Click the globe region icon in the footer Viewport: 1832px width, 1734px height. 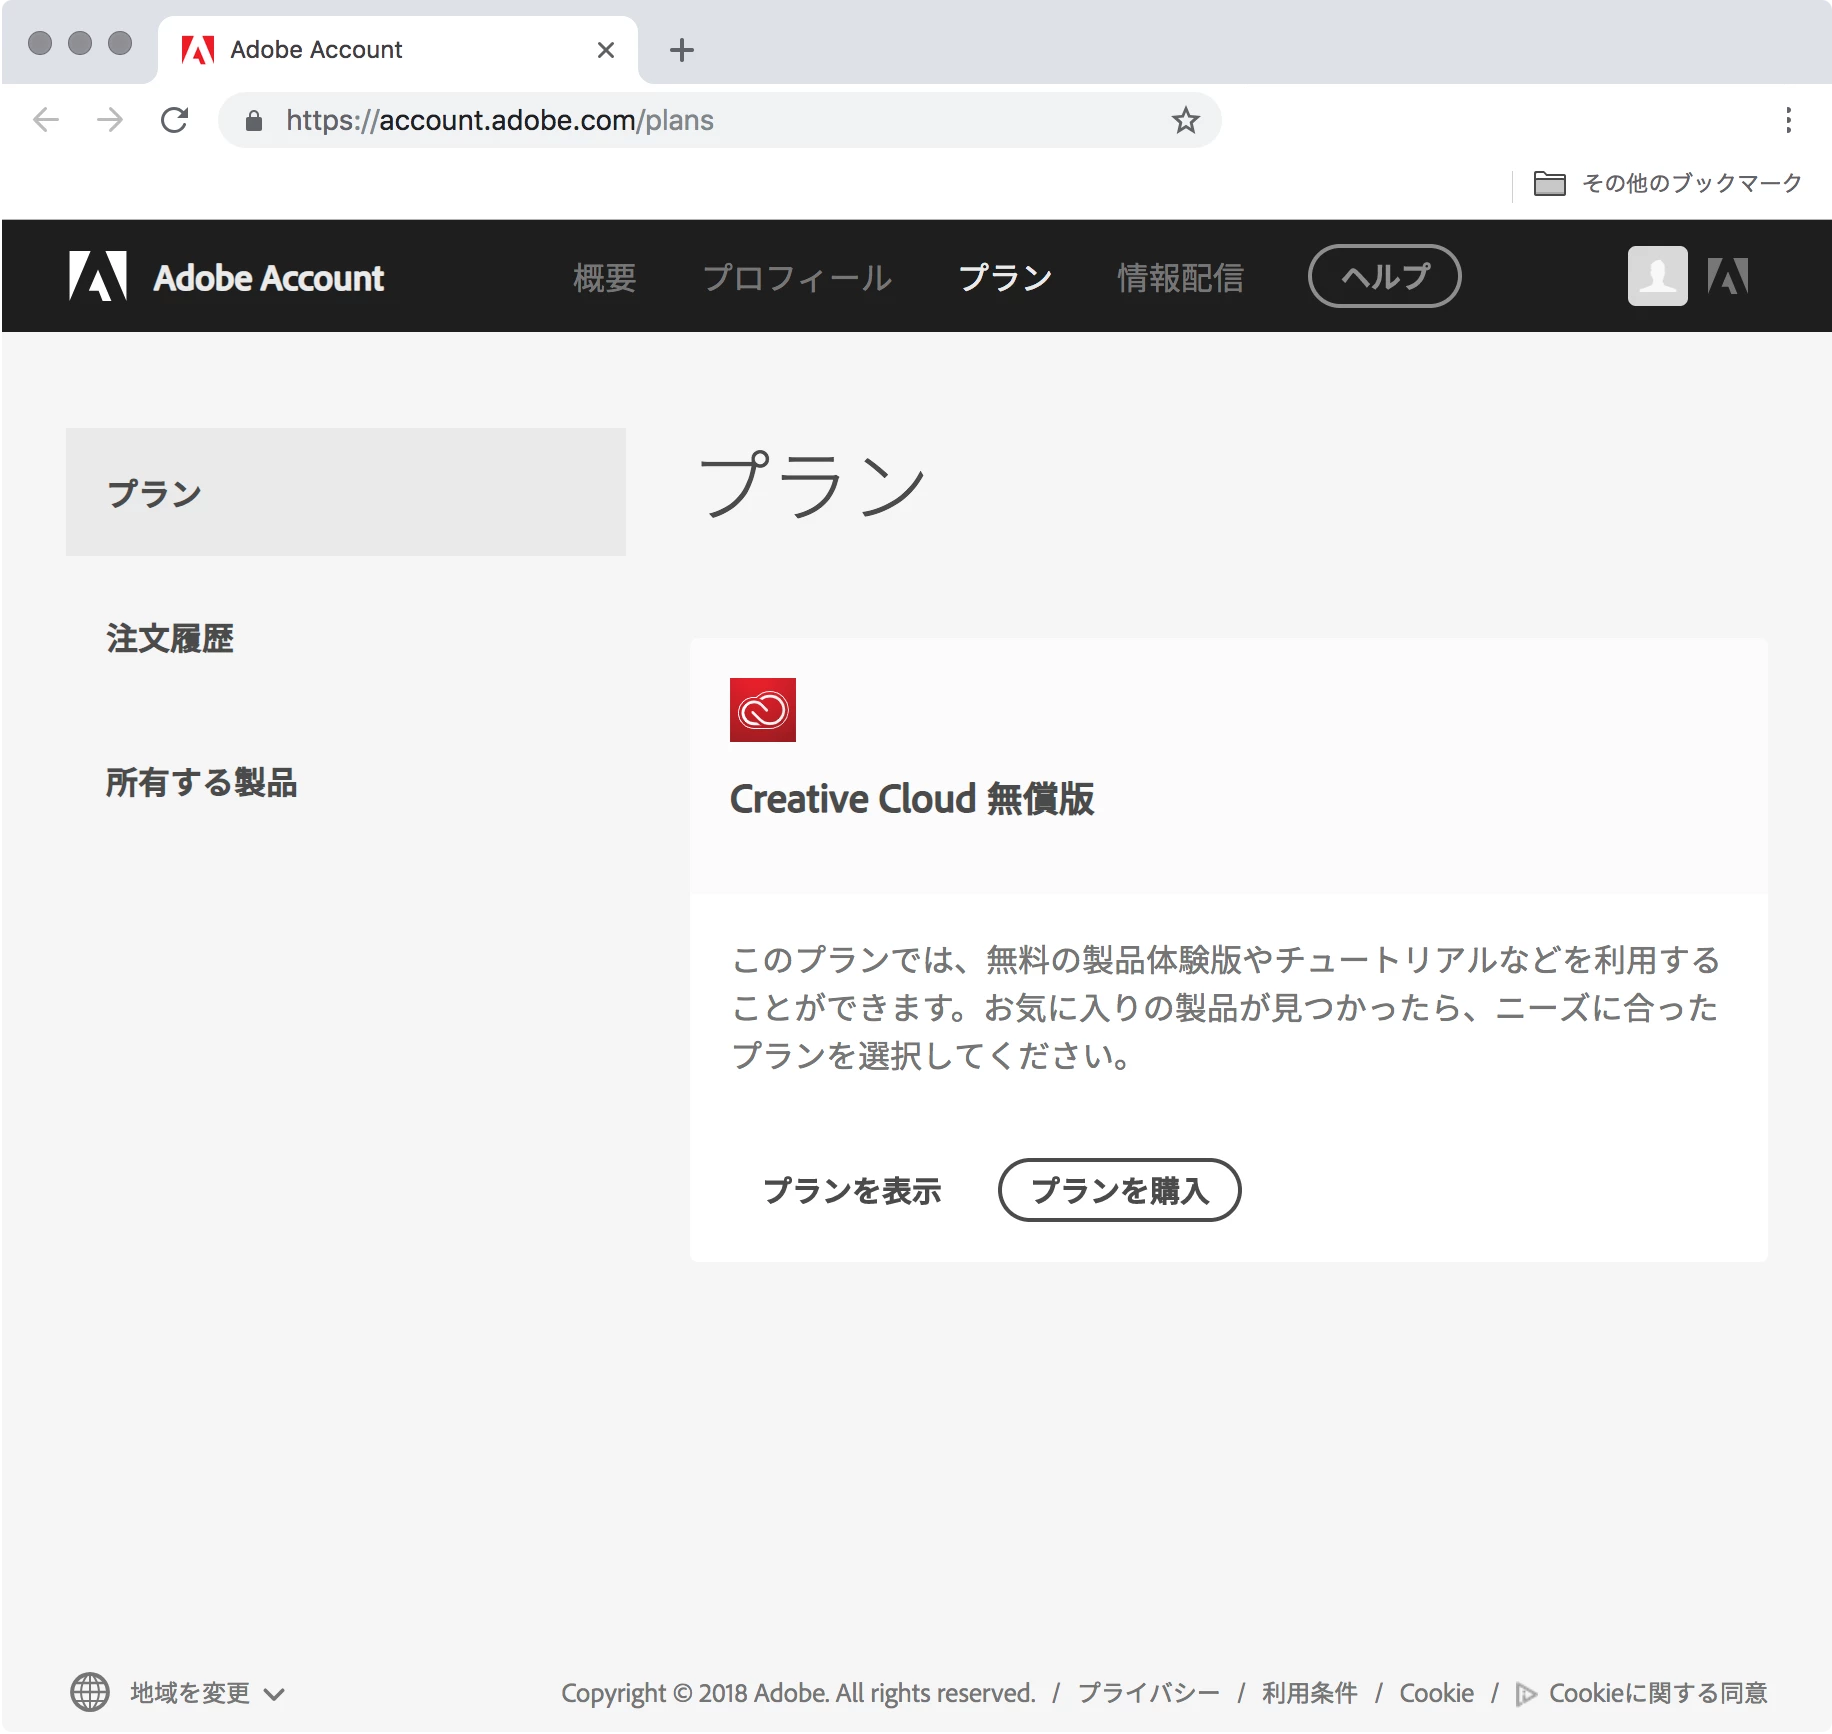click(90, 1692)
